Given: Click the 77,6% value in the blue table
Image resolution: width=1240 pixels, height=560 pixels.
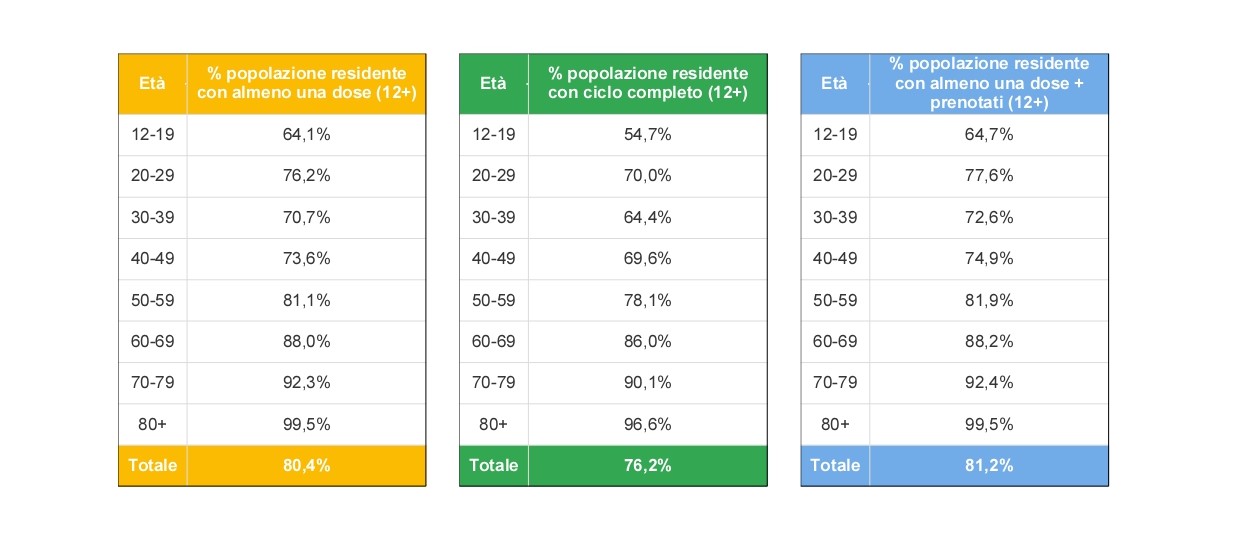Looking at the screenshot, I should (989, 176).
